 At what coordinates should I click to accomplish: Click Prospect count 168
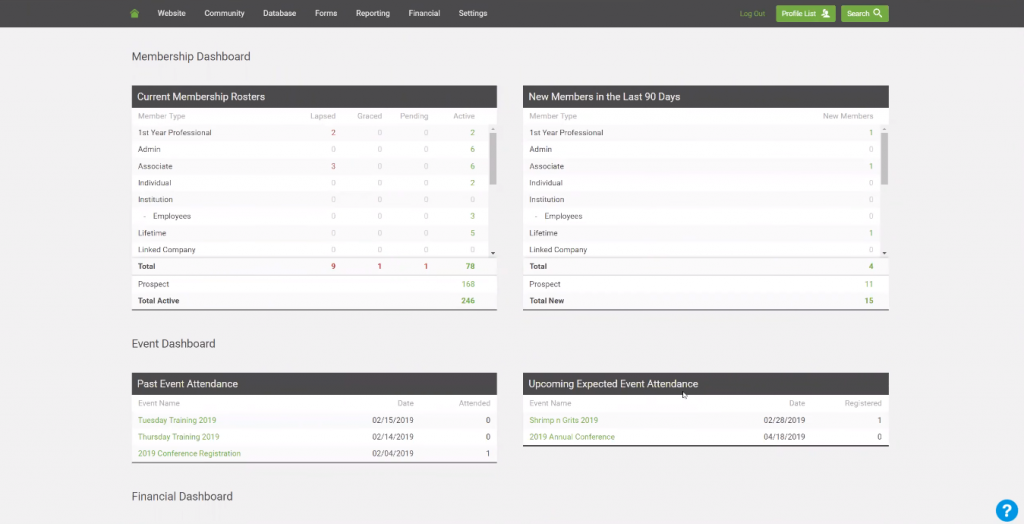[468, 284]
